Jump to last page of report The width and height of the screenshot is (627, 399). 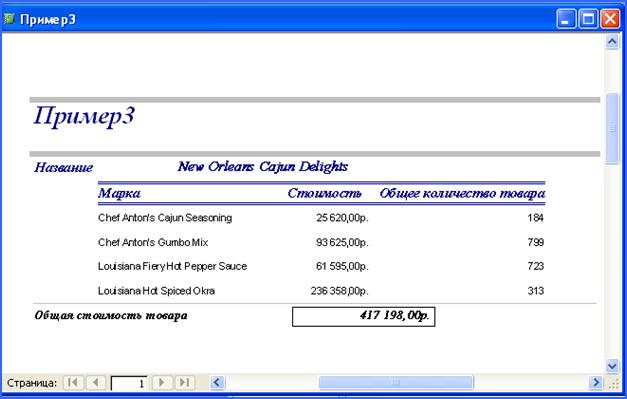[x=184, y=383]
